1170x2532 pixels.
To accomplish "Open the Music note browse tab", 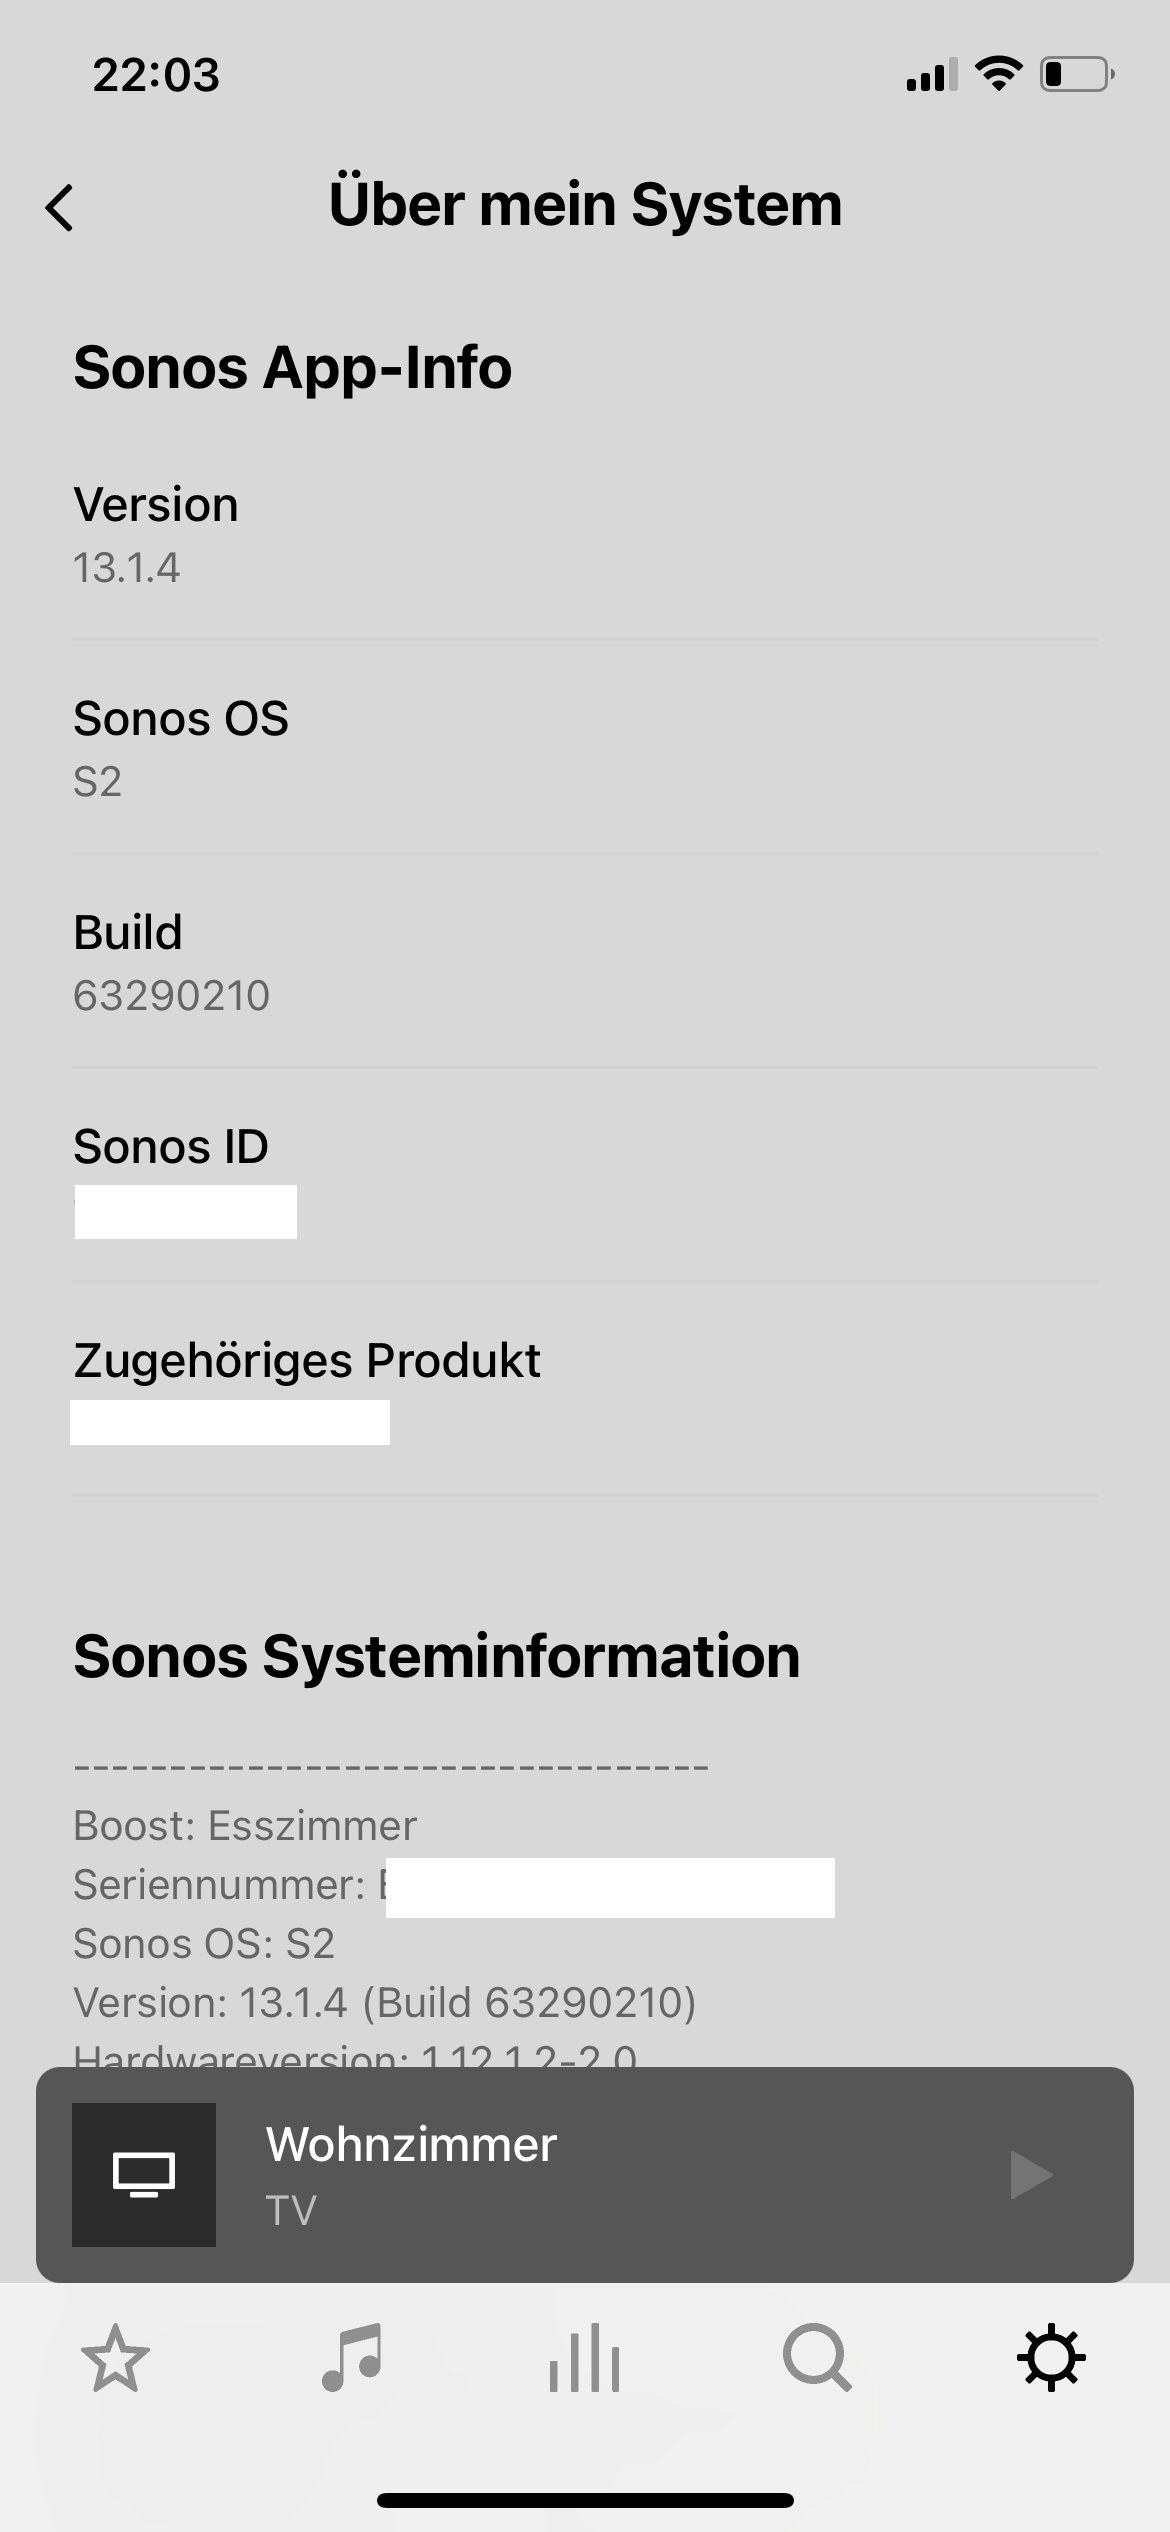I will [351, 2358].
